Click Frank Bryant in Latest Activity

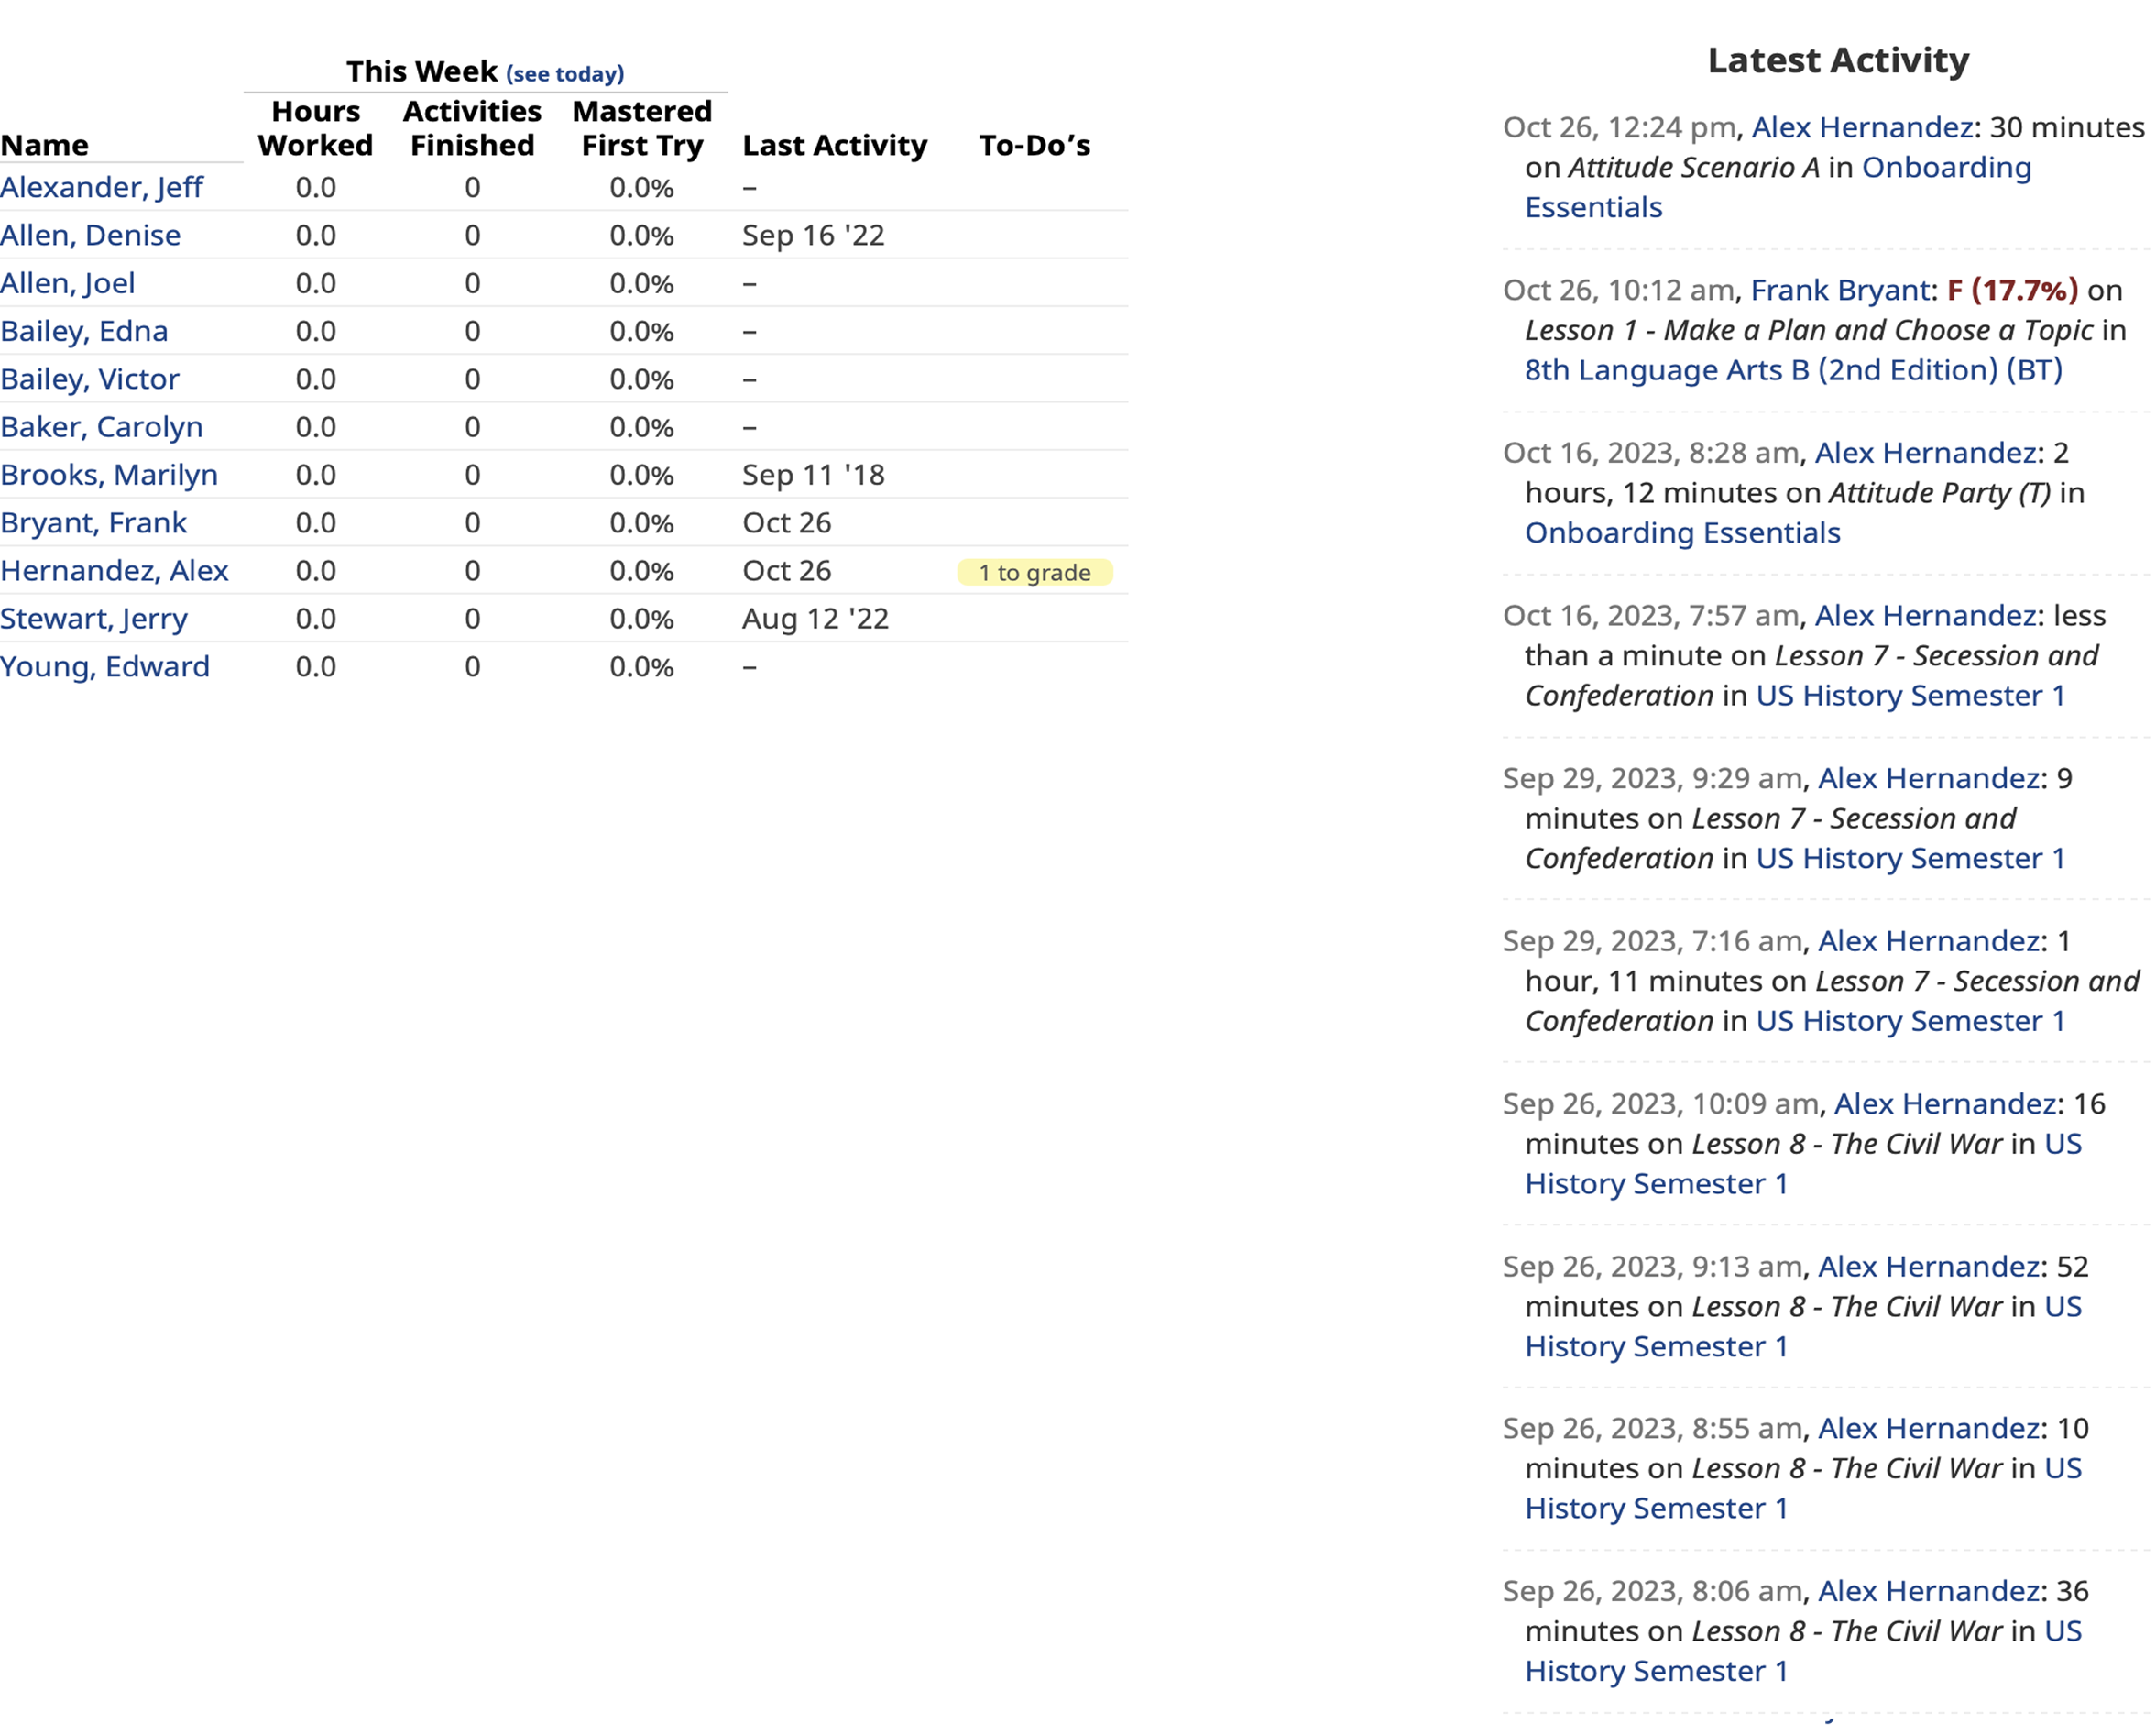pos(1840,290)
